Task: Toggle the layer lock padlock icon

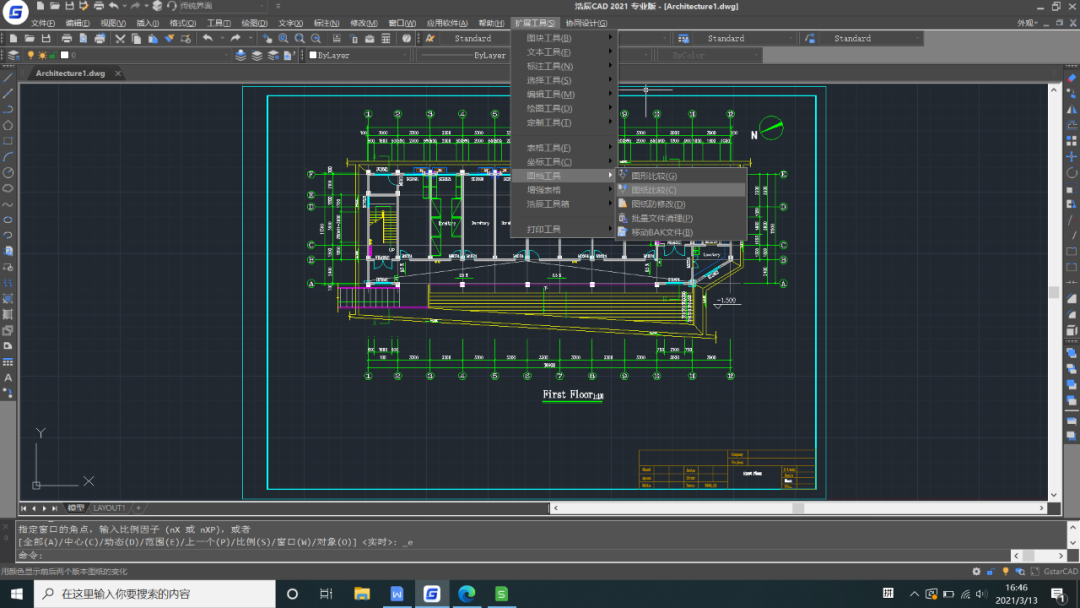Action: 52,56
